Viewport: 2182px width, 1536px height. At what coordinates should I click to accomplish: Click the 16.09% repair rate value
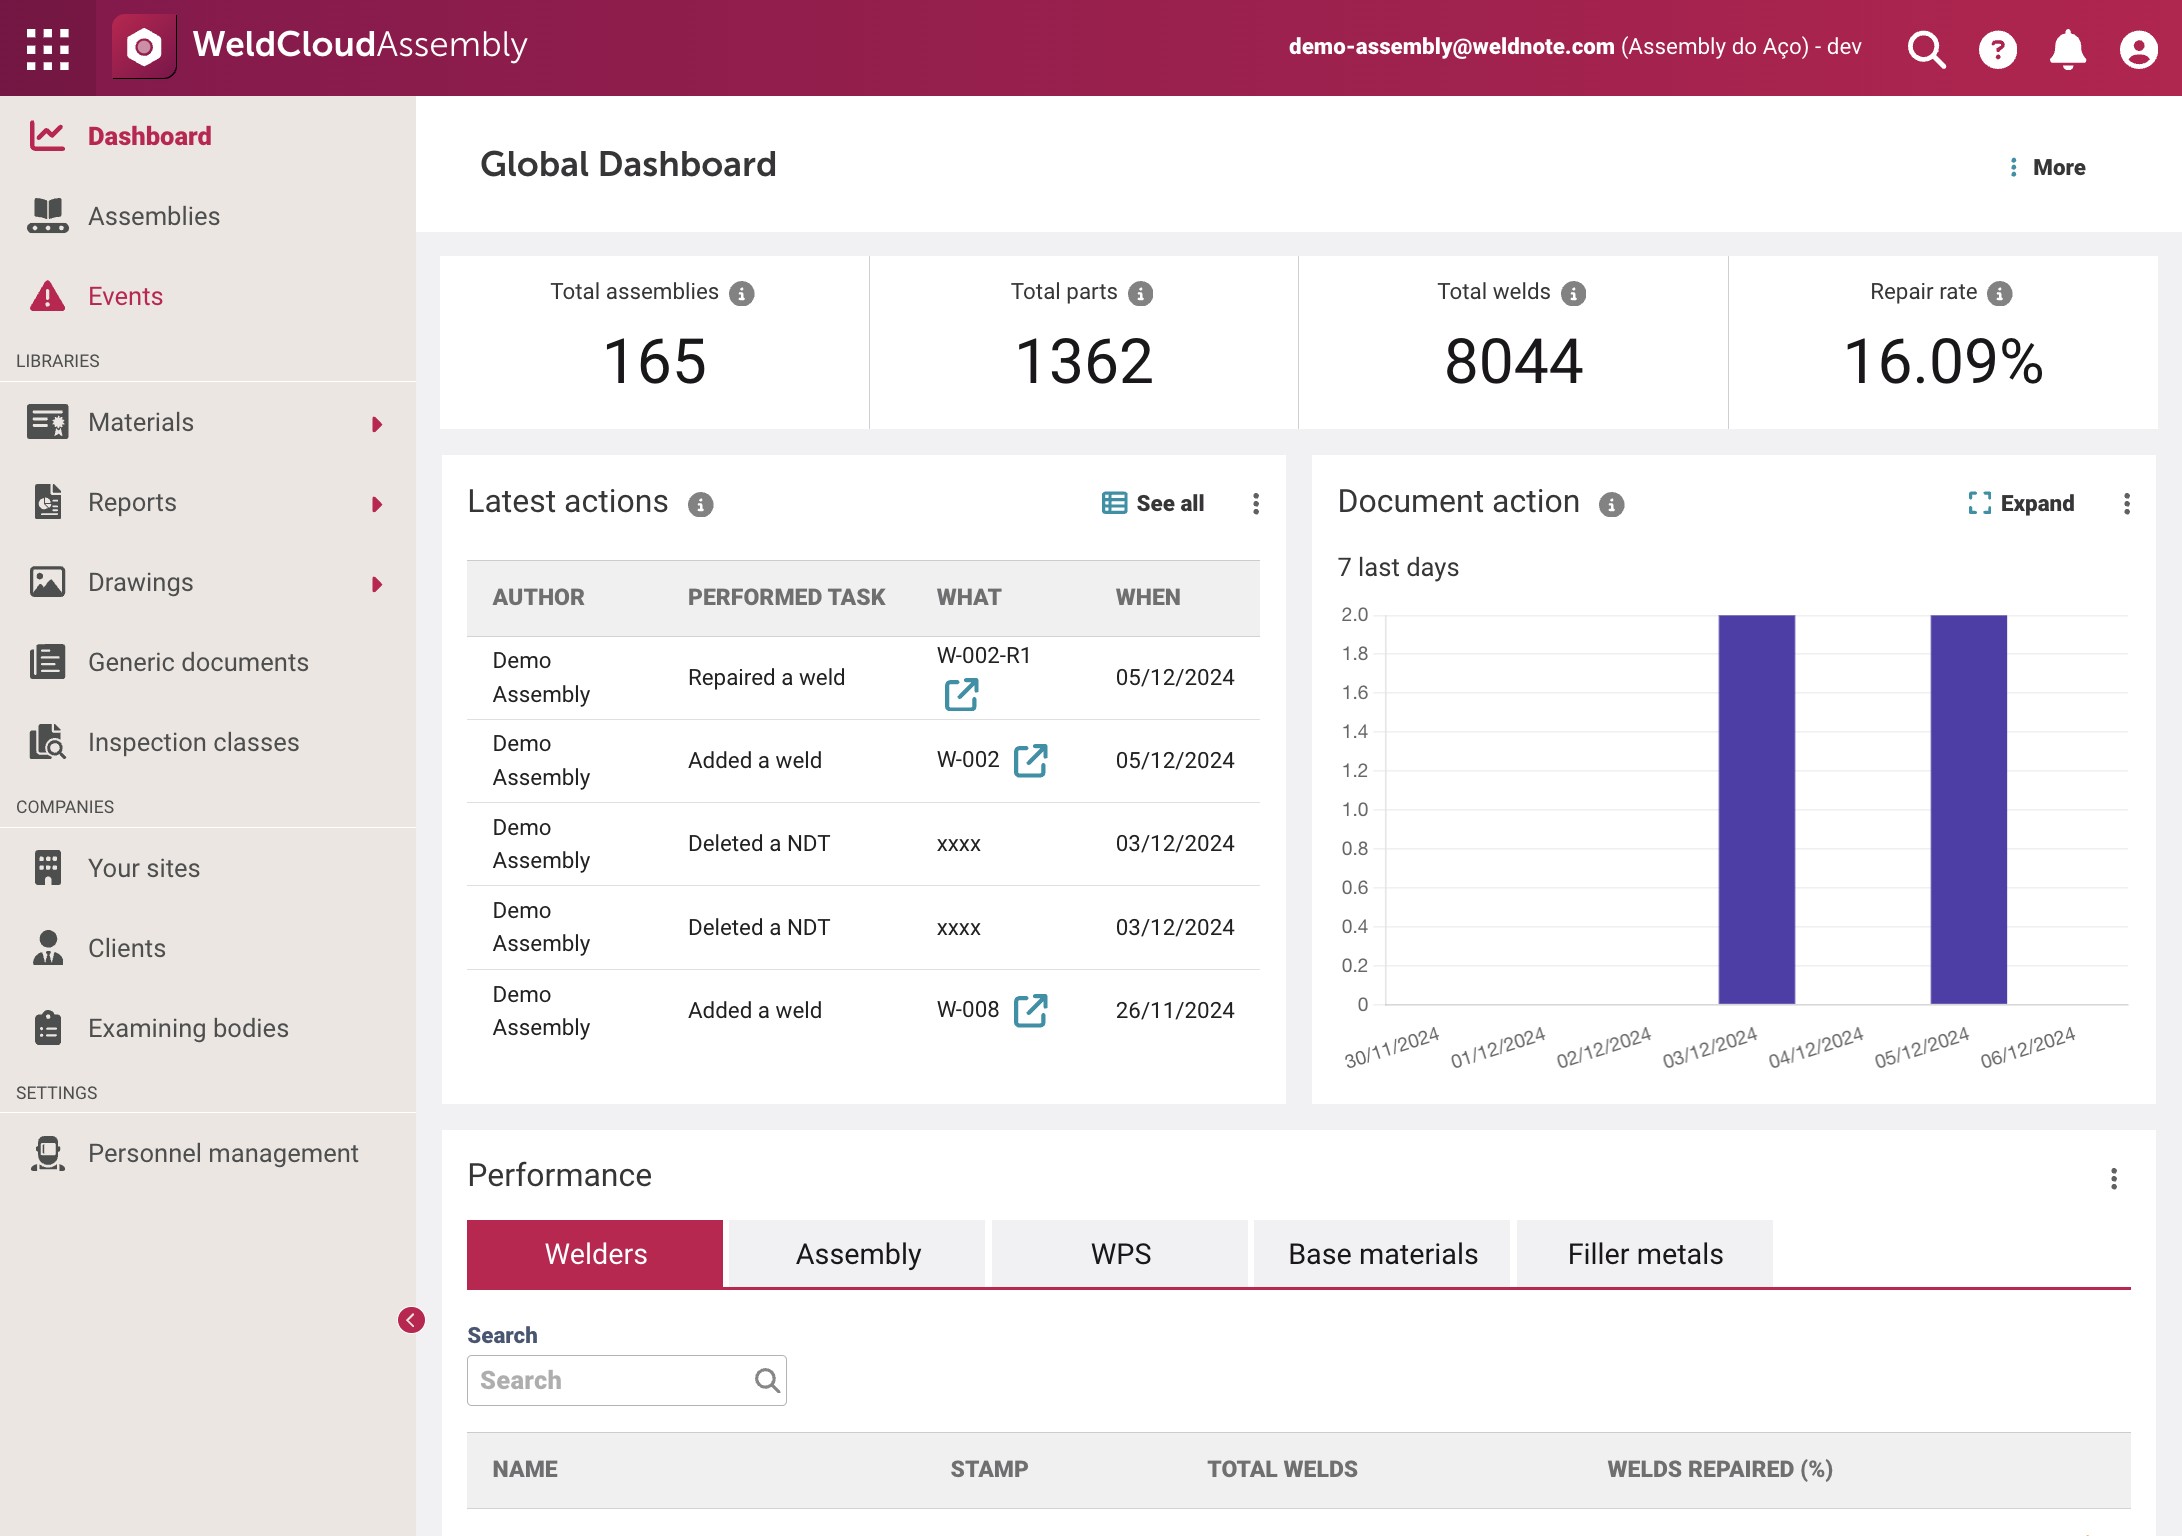click(x=1942, y=361)
